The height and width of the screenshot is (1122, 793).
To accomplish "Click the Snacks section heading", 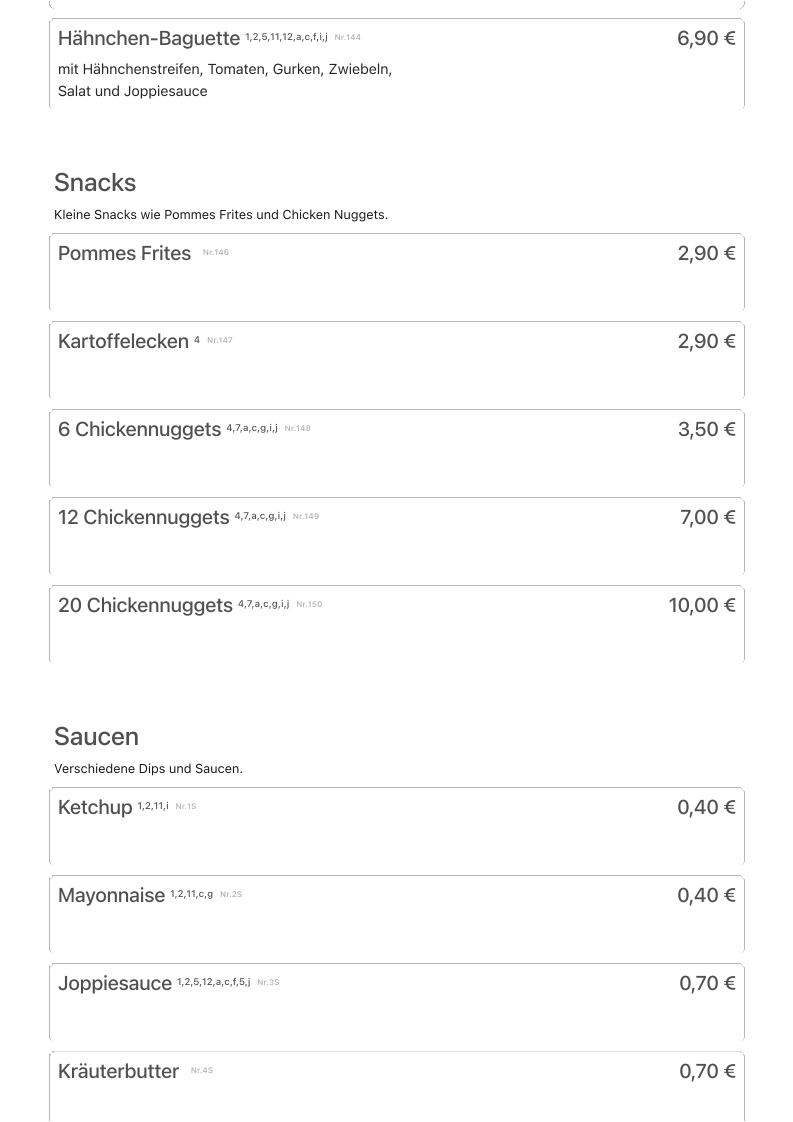I will [x=95, y=183].
